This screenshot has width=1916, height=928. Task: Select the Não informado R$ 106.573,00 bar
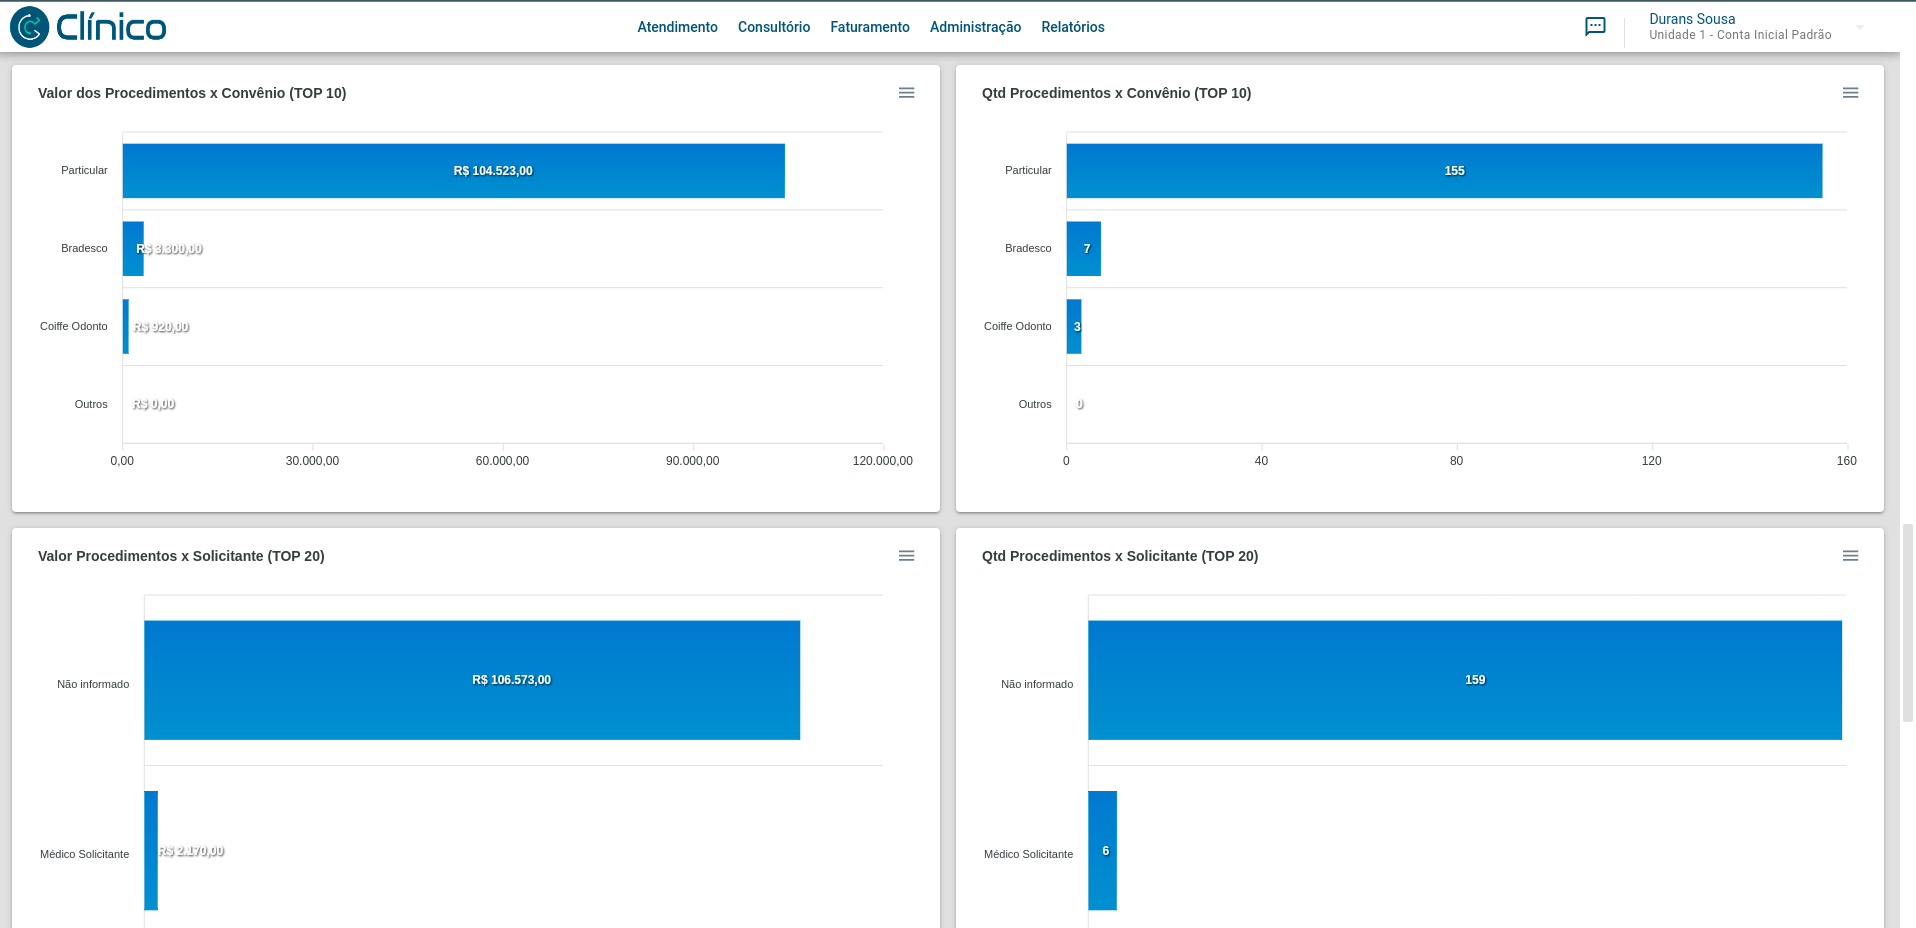471,680
